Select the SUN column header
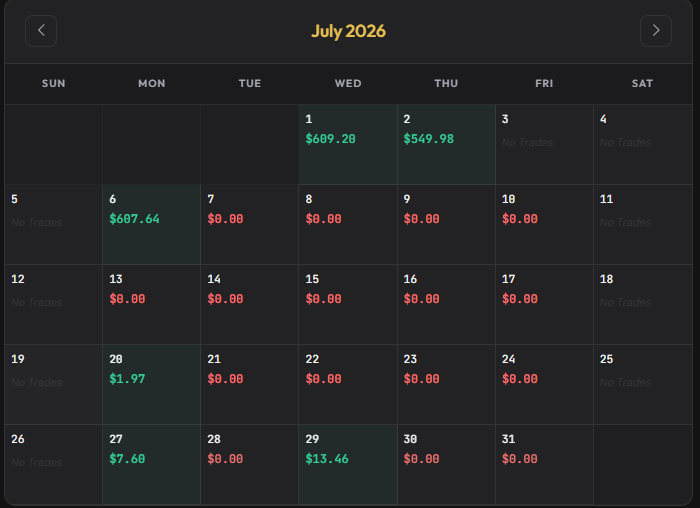Viewport: 700px width, 508px height. [54, 83]
